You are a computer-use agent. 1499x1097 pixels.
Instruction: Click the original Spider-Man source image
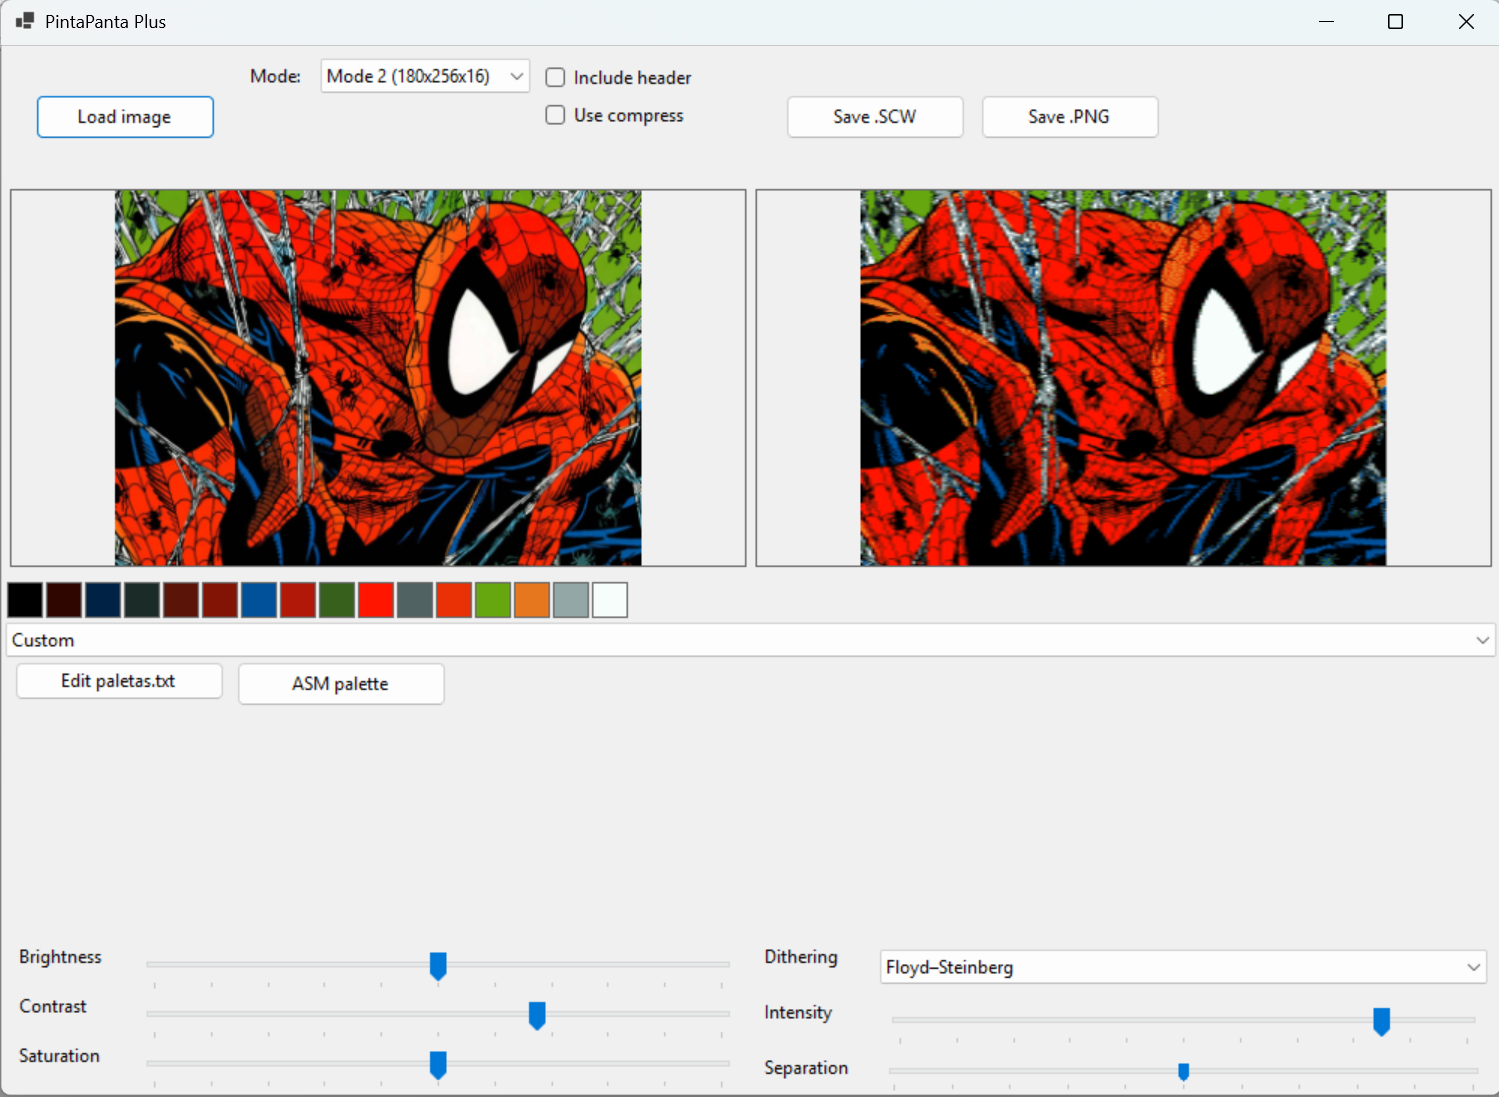click(378, 378)
